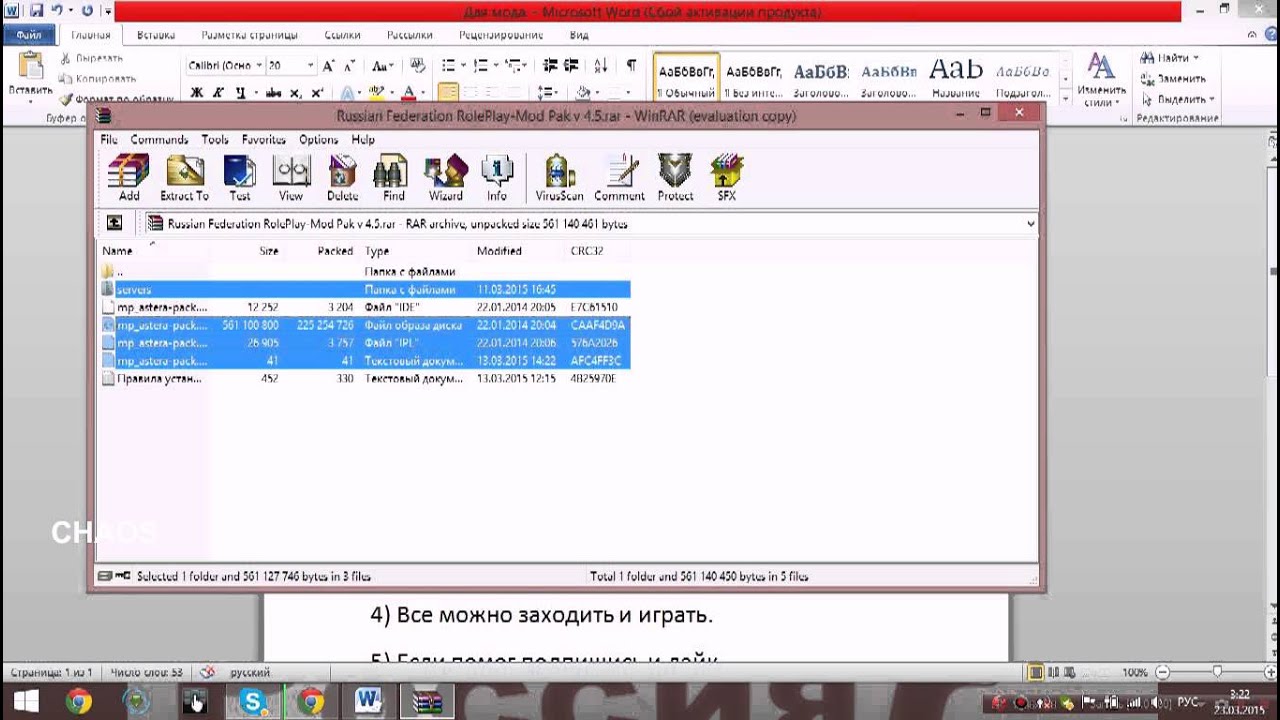The width and height of the screenshot is (1280, 720).
Task: Click the zoom out minus button in Word
Action: click(x=1160, y=673)
